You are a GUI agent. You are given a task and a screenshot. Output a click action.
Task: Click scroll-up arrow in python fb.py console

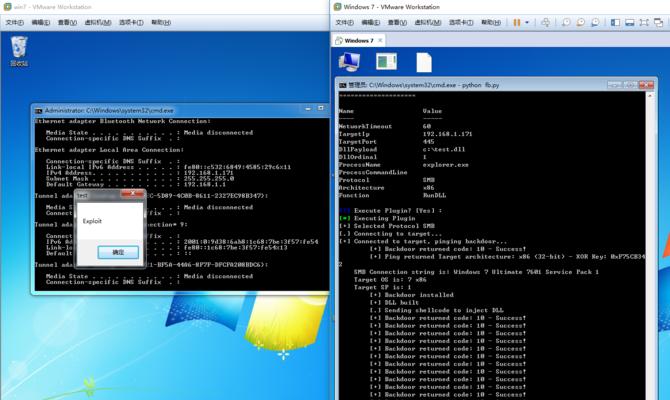650,96
